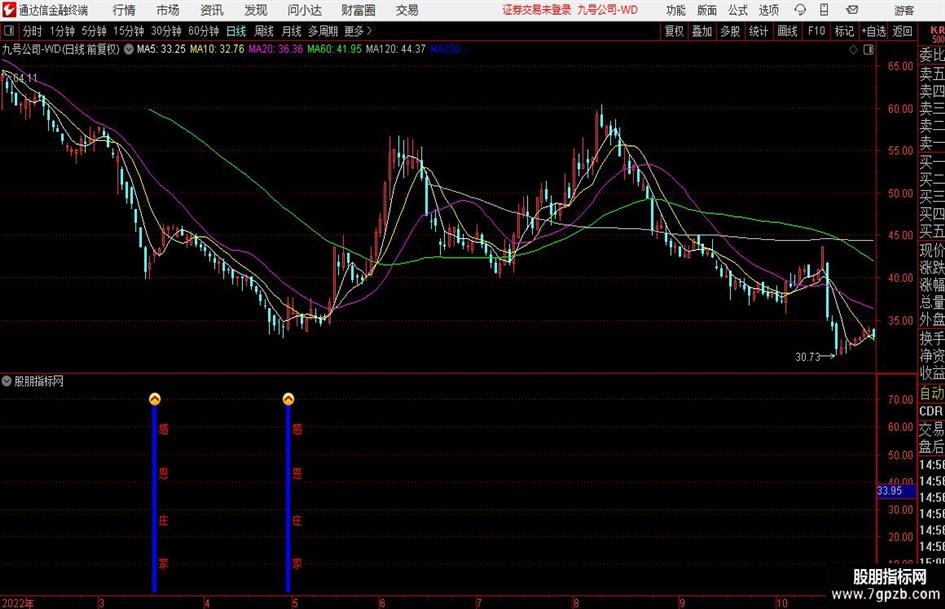Switch to 分时 chart tab

[32, 31]
